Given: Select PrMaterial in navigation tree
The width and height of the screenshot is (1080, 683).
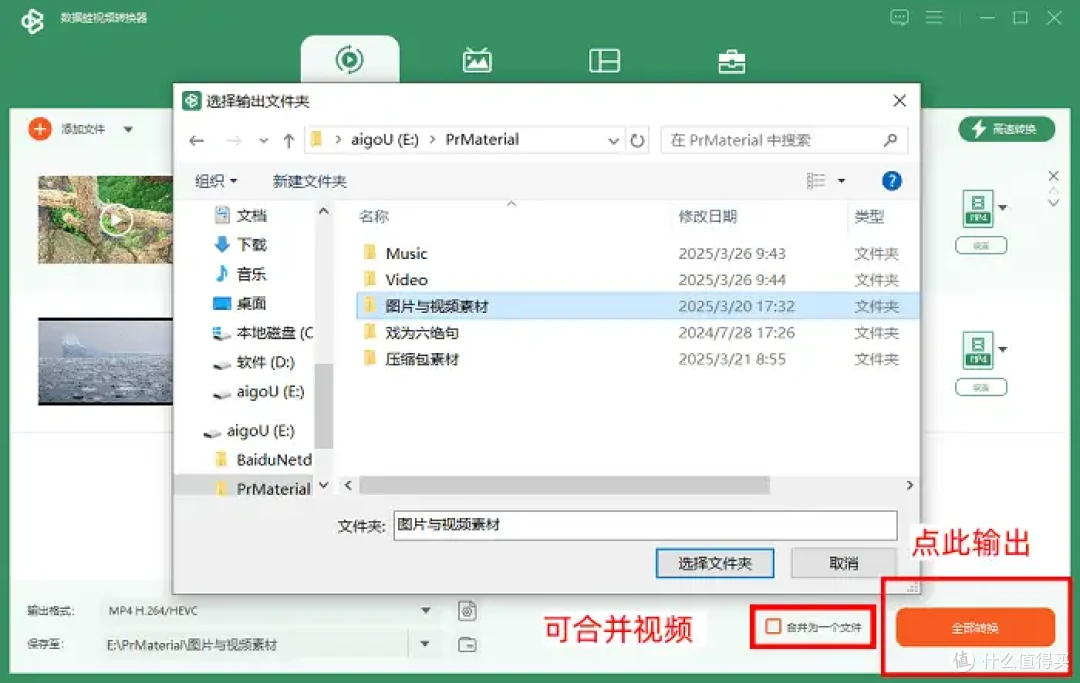Looking at the screenshot, I should click(x=263, y=489).
